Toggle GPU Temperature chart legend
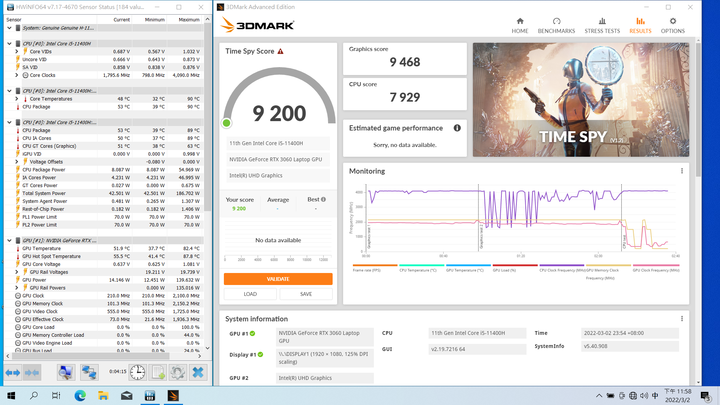Screen dimensions: 720x405 pos(468,268)
